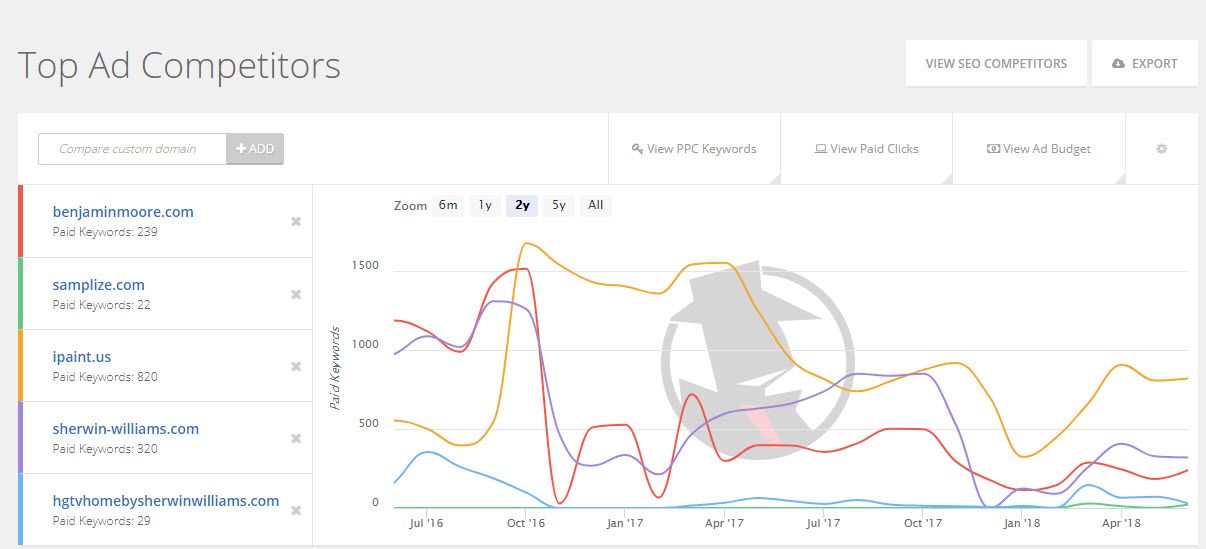Screen dimensions: 1206x549
Task: Click the Apr '18 axis label
Action: (x=1122, y=522)
